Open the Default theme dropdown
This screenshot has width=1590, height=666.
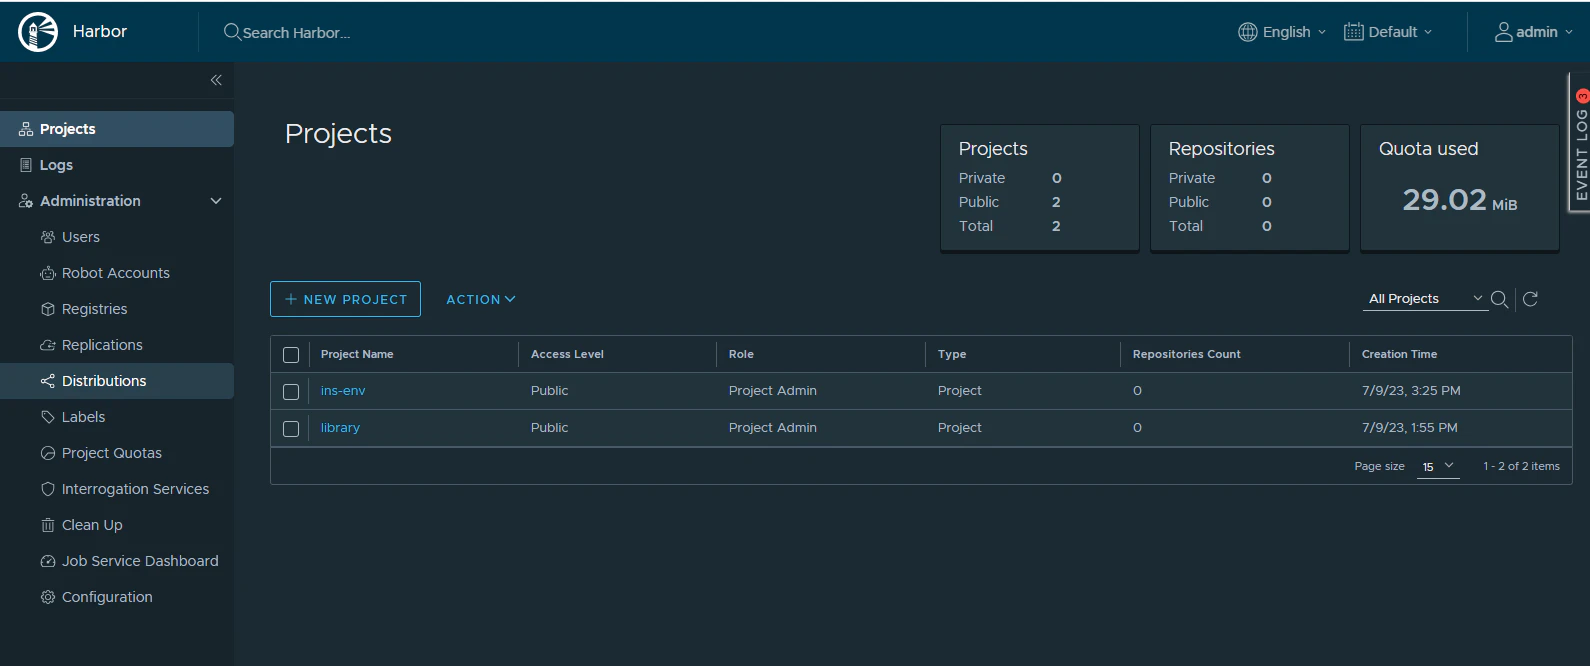[x=1389, y=32]
